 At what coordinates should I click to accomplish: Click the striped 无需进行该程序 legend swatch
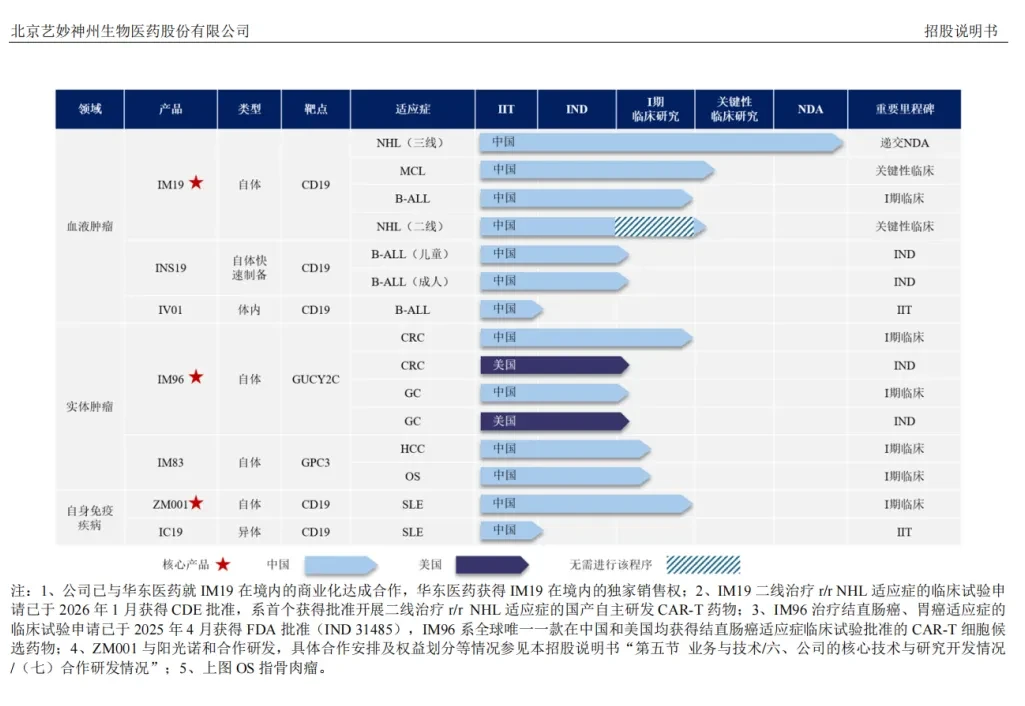[x=703, y=564]
